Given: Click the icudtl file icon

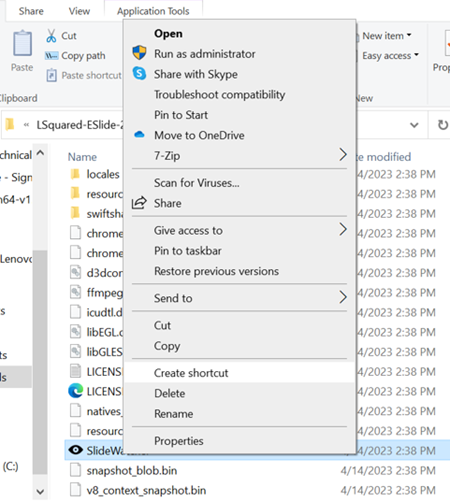Looking at the screenshot, I should pyautogui.click(x=75, y=312).
